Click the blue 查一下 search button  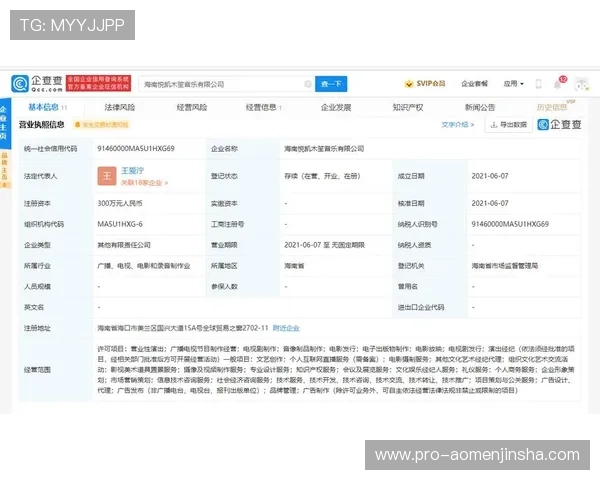pos(331,84)
